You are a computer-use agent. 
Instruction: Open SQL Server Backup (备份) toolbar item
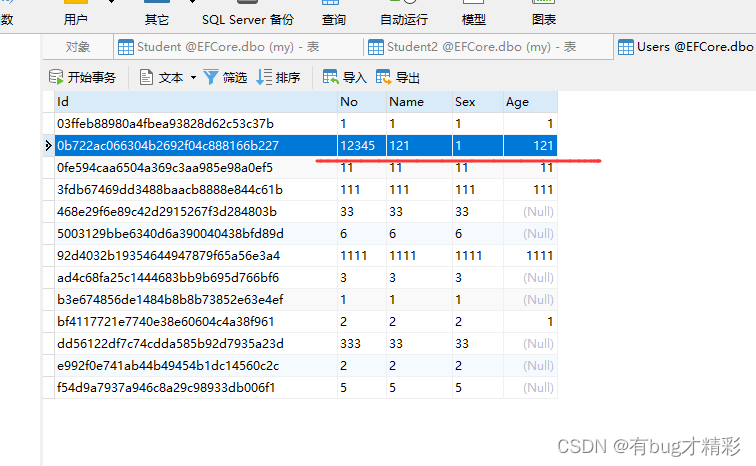[x=248, y=14]
